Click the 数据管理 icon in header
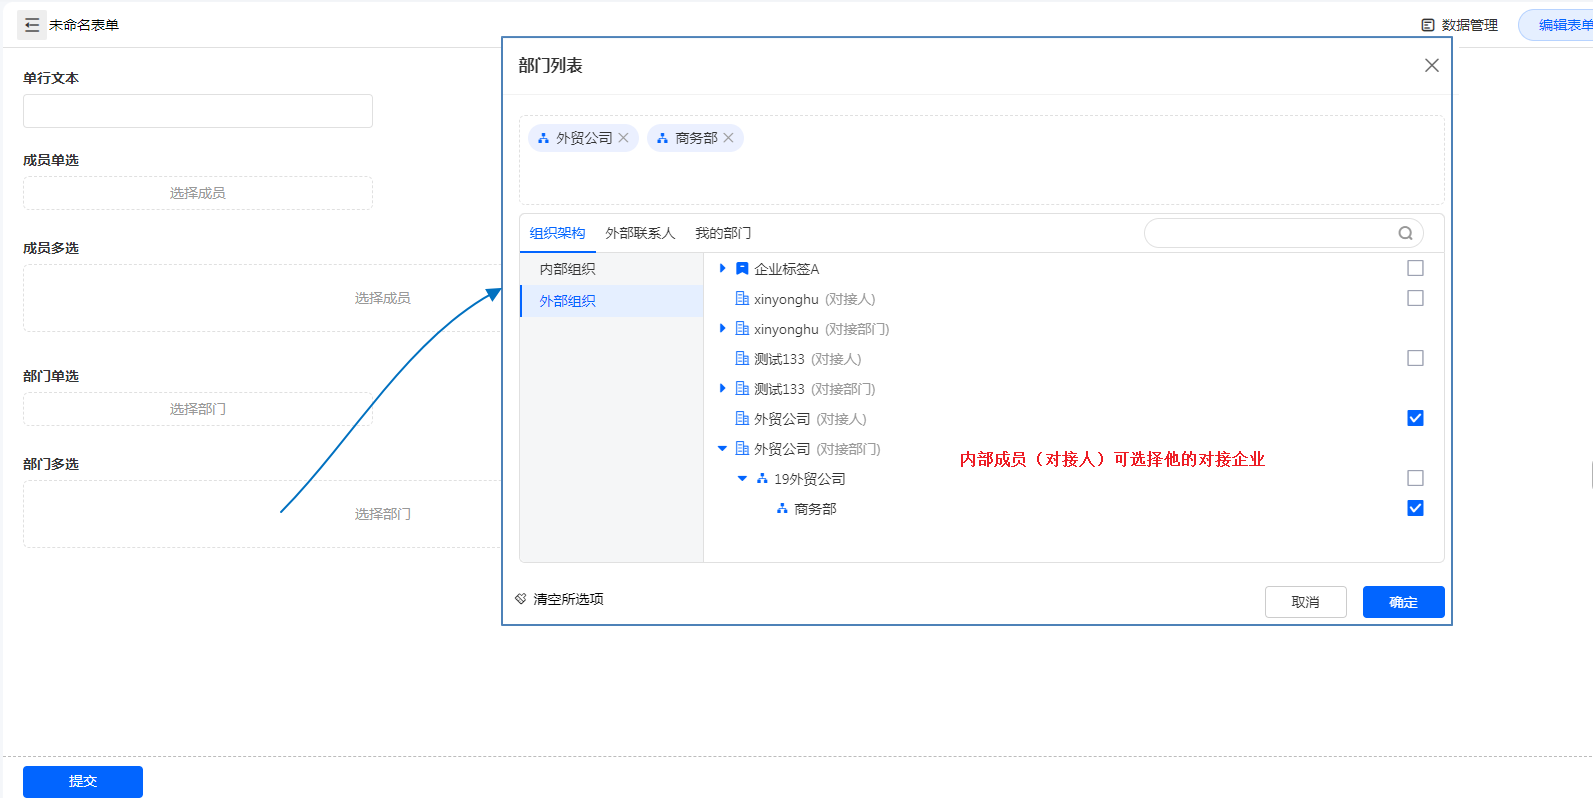Image resolution: width=1593 pixels, height=798 pixels. (1428, 25)
